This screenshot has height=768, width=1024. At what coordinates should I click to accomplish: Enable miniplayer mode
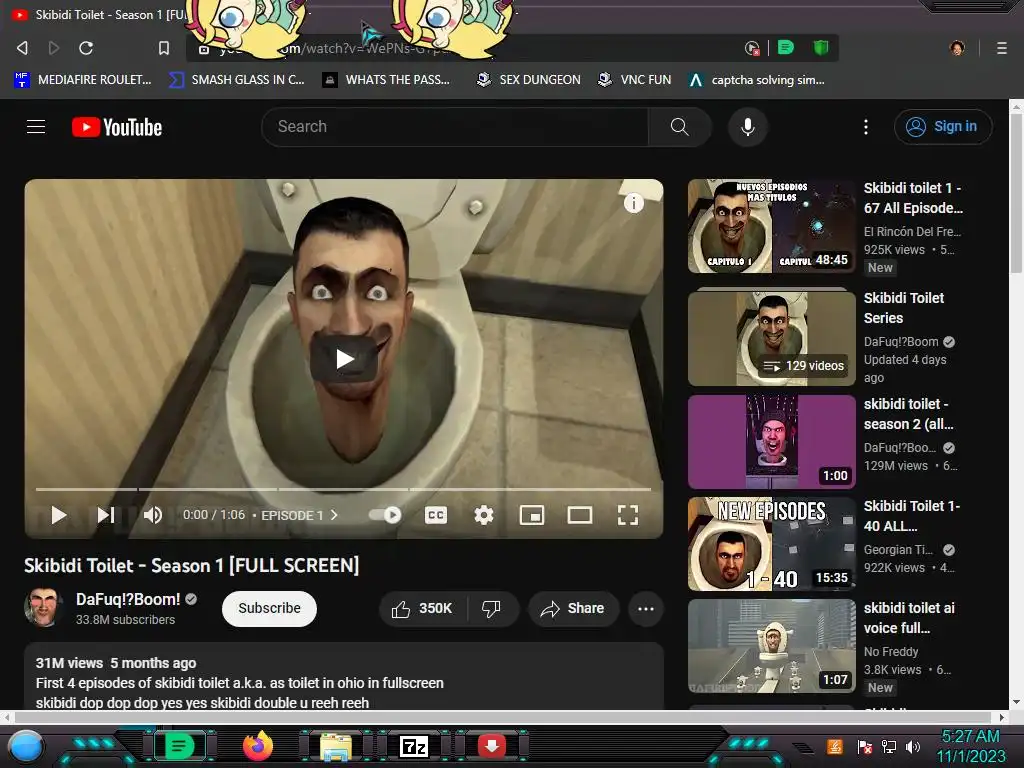click(x=532, y=515)
